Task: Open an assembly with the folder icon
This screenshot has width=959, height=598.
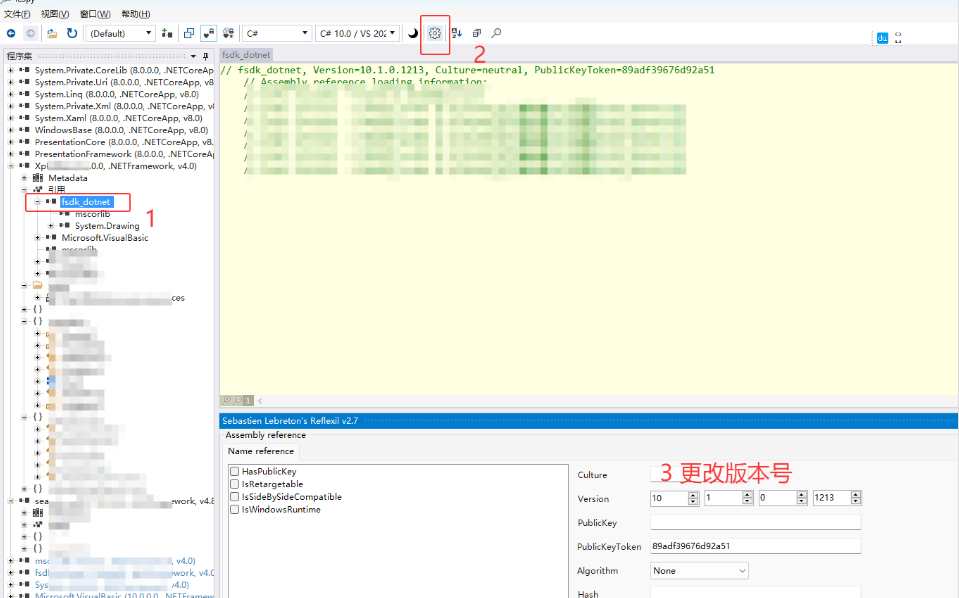Action: [52, 33]
